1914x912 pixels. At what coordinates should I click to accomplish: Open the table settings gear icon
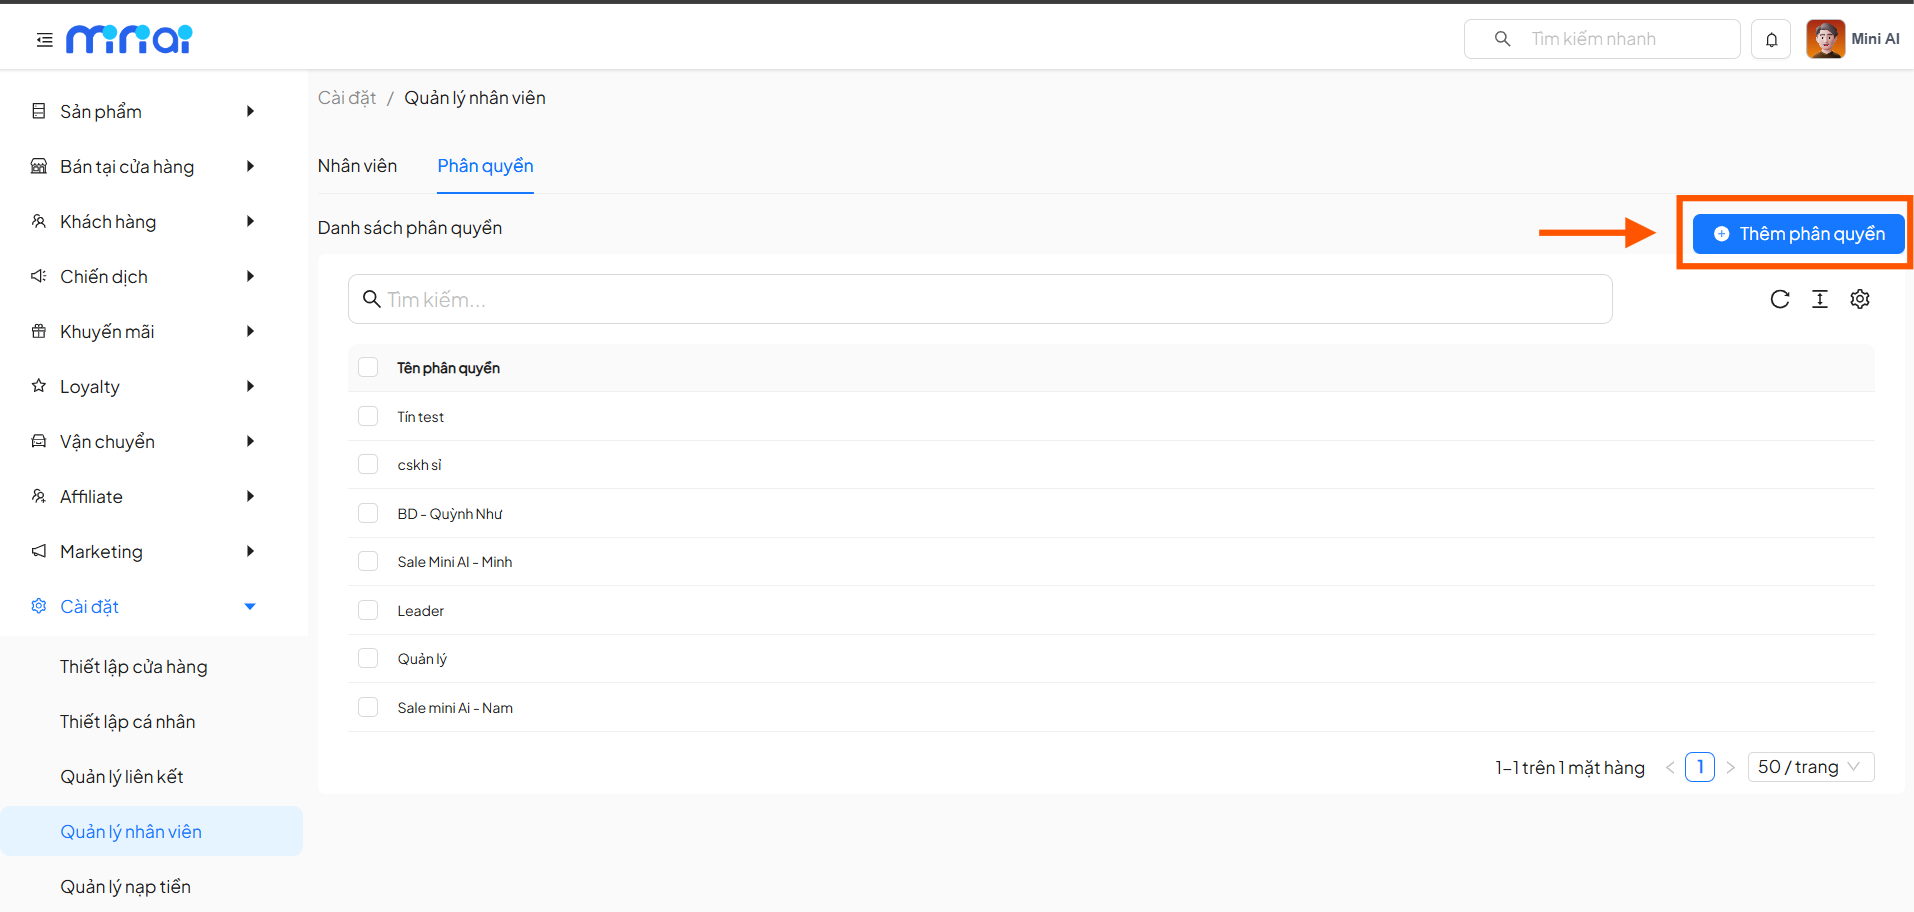[x=1859, y=298]
